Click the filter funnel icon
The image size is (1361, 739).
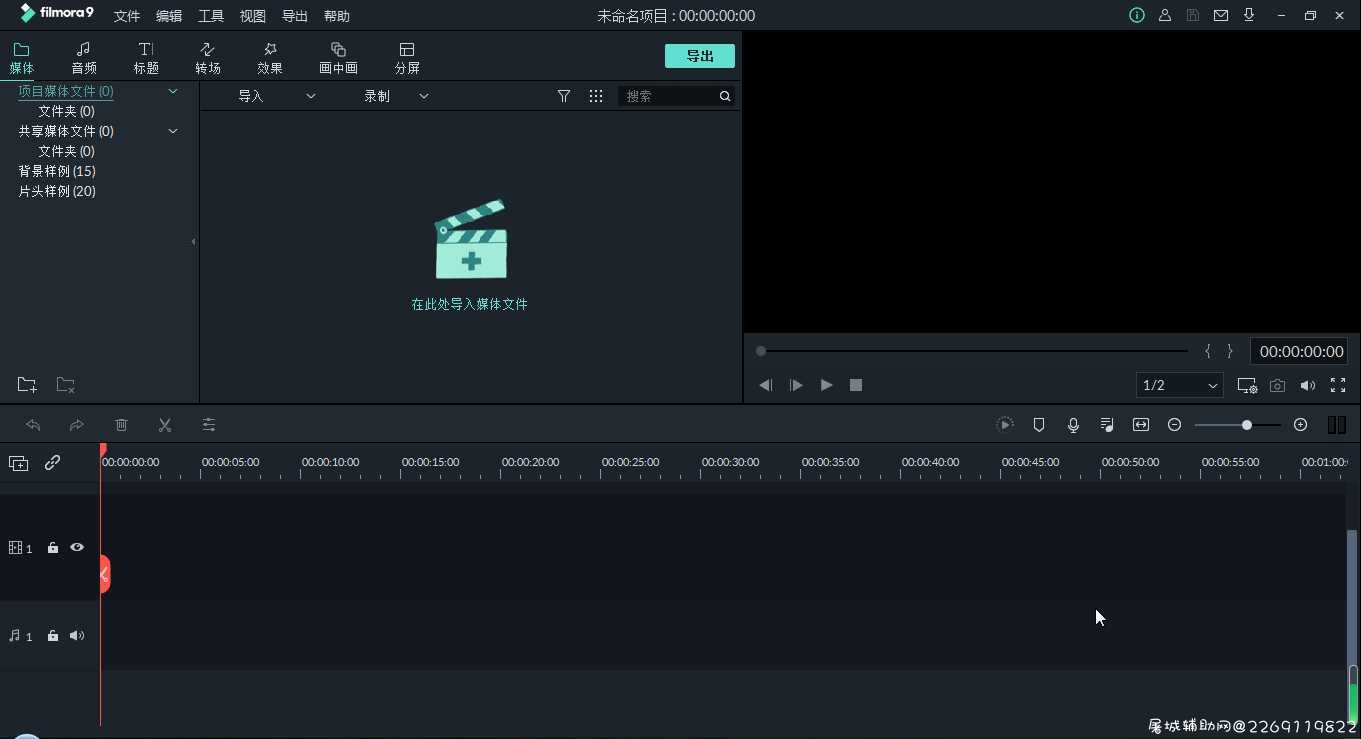(x=564, y=96)
